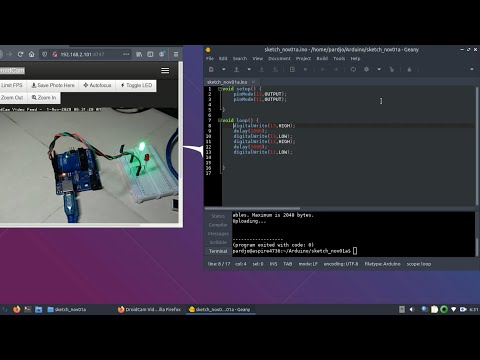Open the Document menu in Geany
The width and height of the screenshot is (480, 360).
279,58
